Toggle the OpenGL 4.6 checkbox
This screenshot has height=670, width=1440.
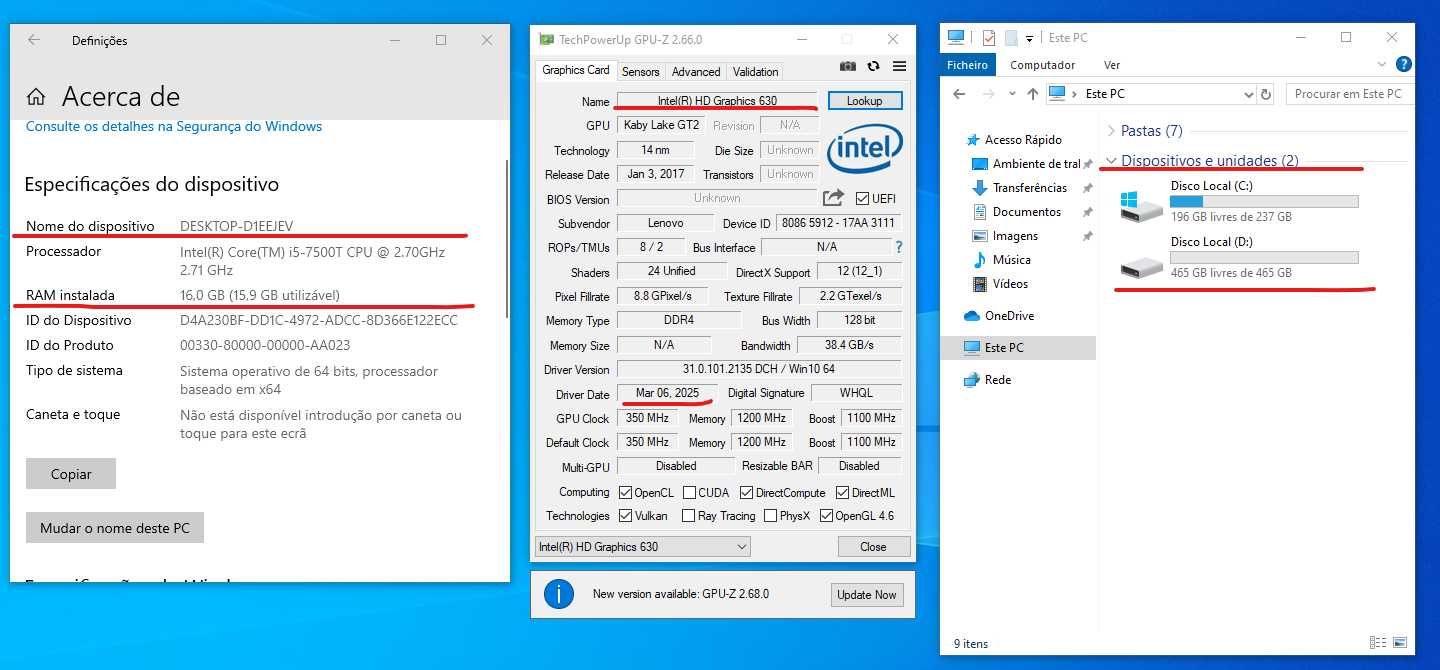(826, 516)
